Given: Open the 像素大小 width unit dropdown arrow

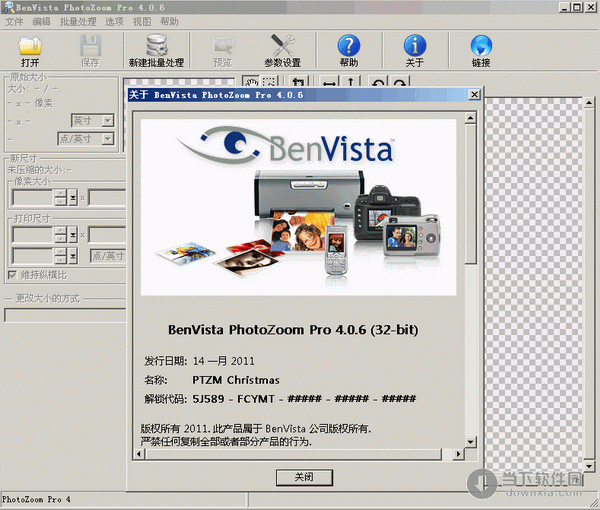Looking at the screenshot, I should [73, 197].
